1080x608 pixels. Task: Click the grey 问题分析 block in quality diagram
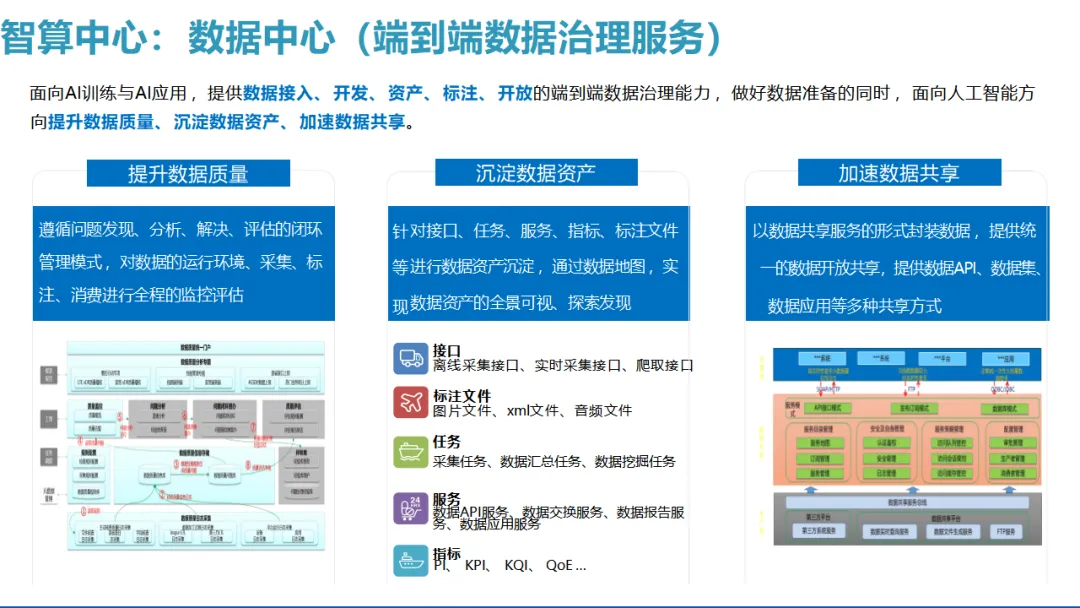[x=158, y=419]
